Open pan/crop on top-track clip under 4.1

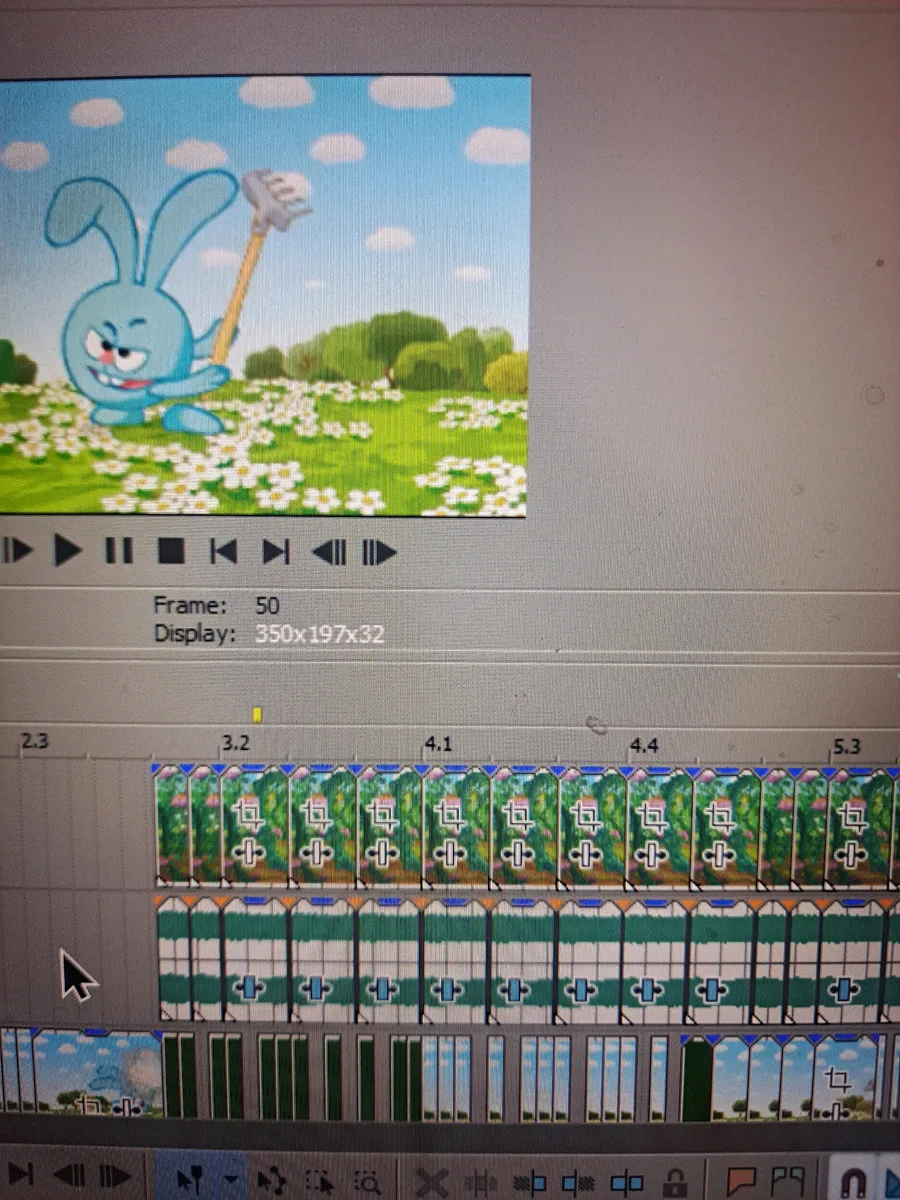coord(449,817)
